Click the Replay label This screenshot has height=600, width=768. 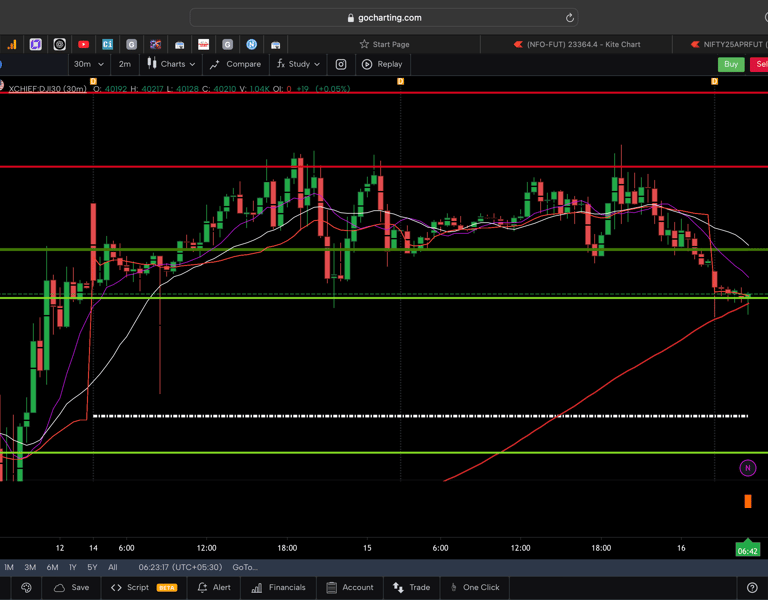click(390, 64)
